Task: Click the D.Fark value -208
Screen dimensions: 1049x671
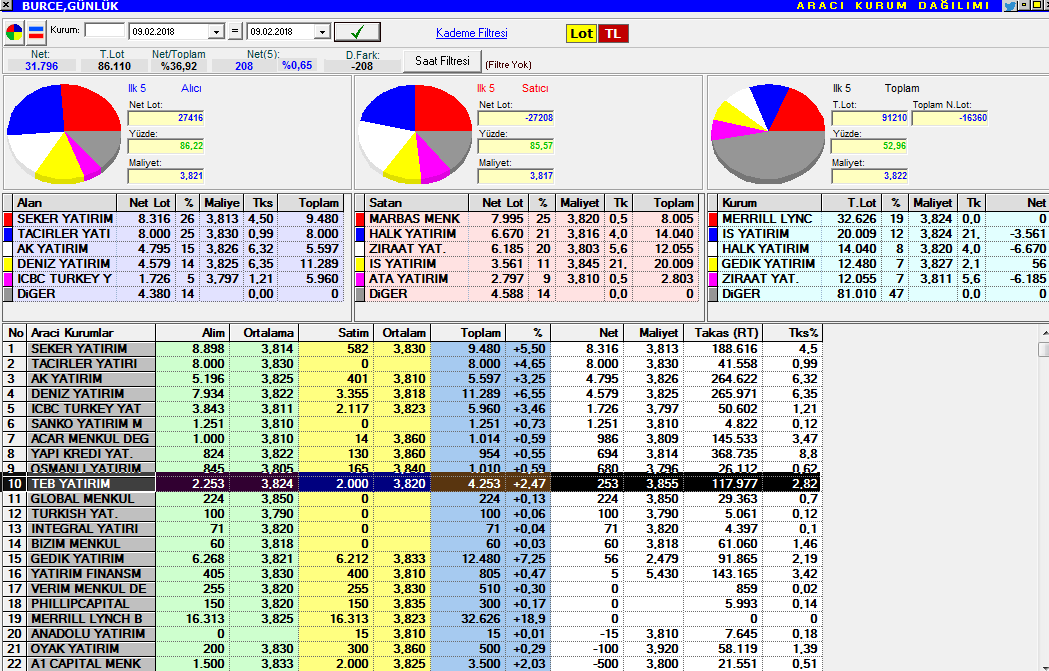Action: coord(362,66)
